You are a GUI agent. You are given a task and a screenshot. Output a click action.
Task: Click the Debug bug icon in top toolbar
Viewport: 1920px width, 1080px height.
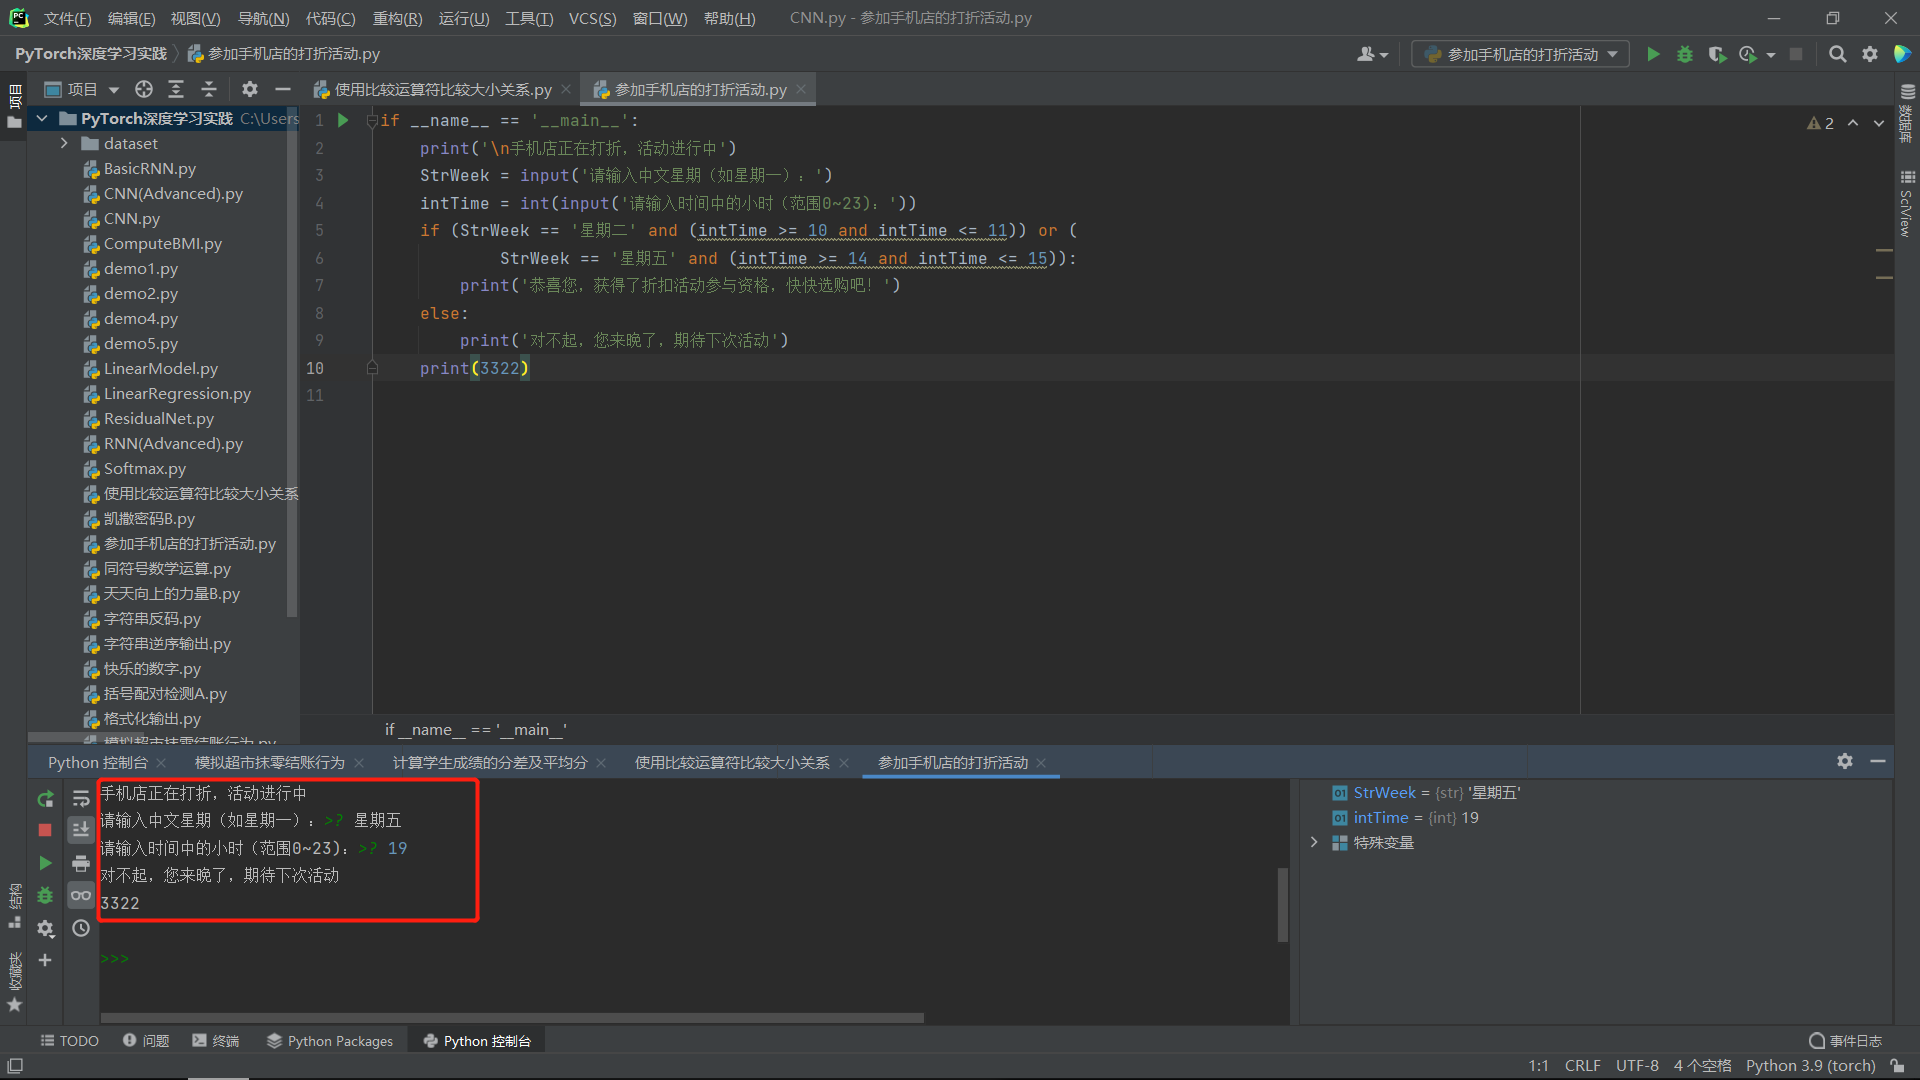click(x=1685, y=54)
